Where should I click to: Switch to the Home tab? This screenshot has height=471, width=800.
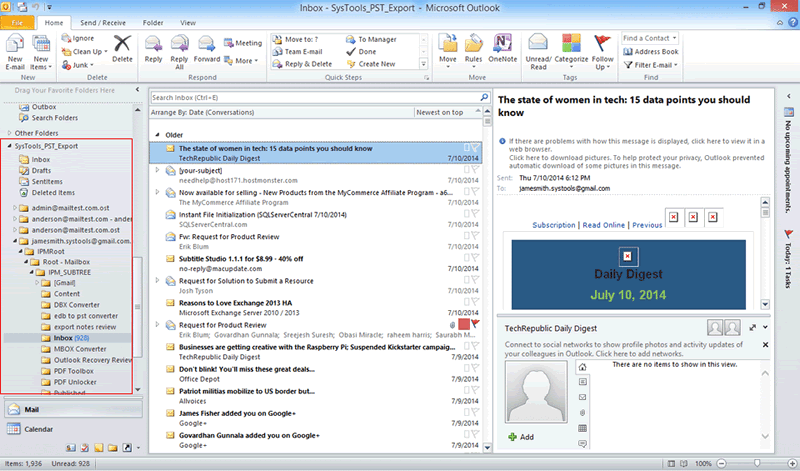pyautogui.click(x=54, y=22)
